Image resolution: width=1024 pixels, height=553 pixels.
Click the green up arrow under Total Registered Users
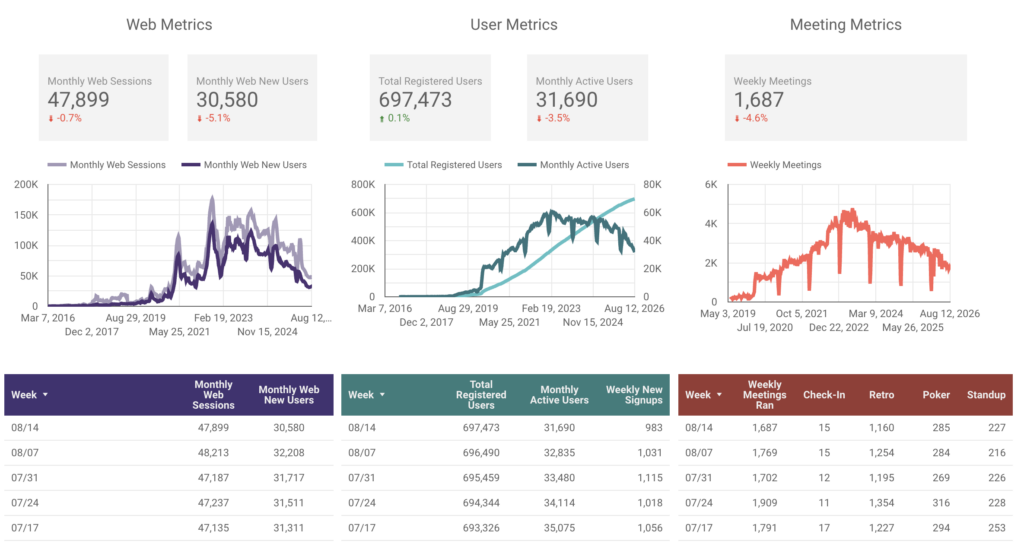tap(382, 119)
